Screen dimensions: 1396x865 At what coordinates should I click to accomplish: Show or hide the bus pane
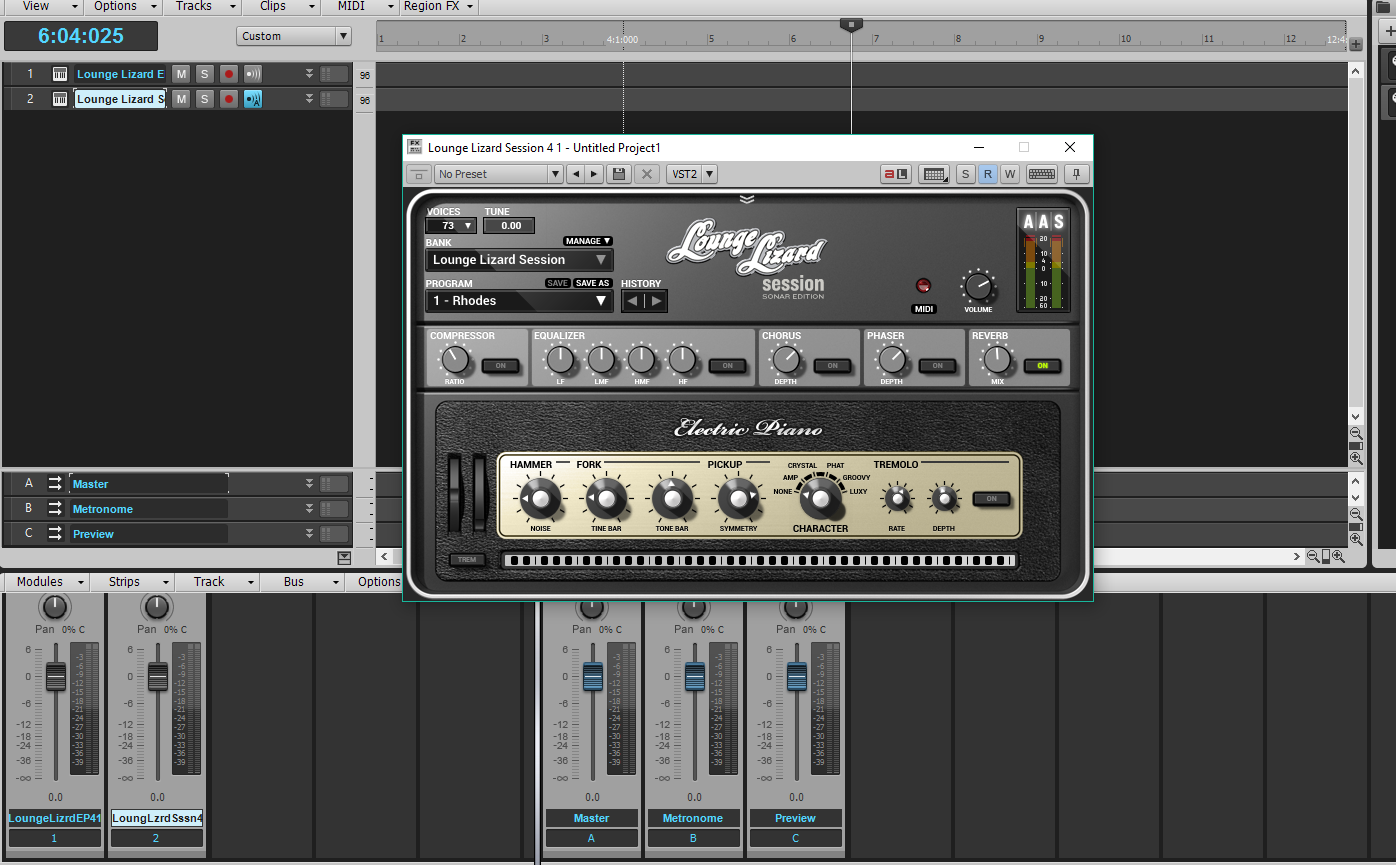click(344, 557)
